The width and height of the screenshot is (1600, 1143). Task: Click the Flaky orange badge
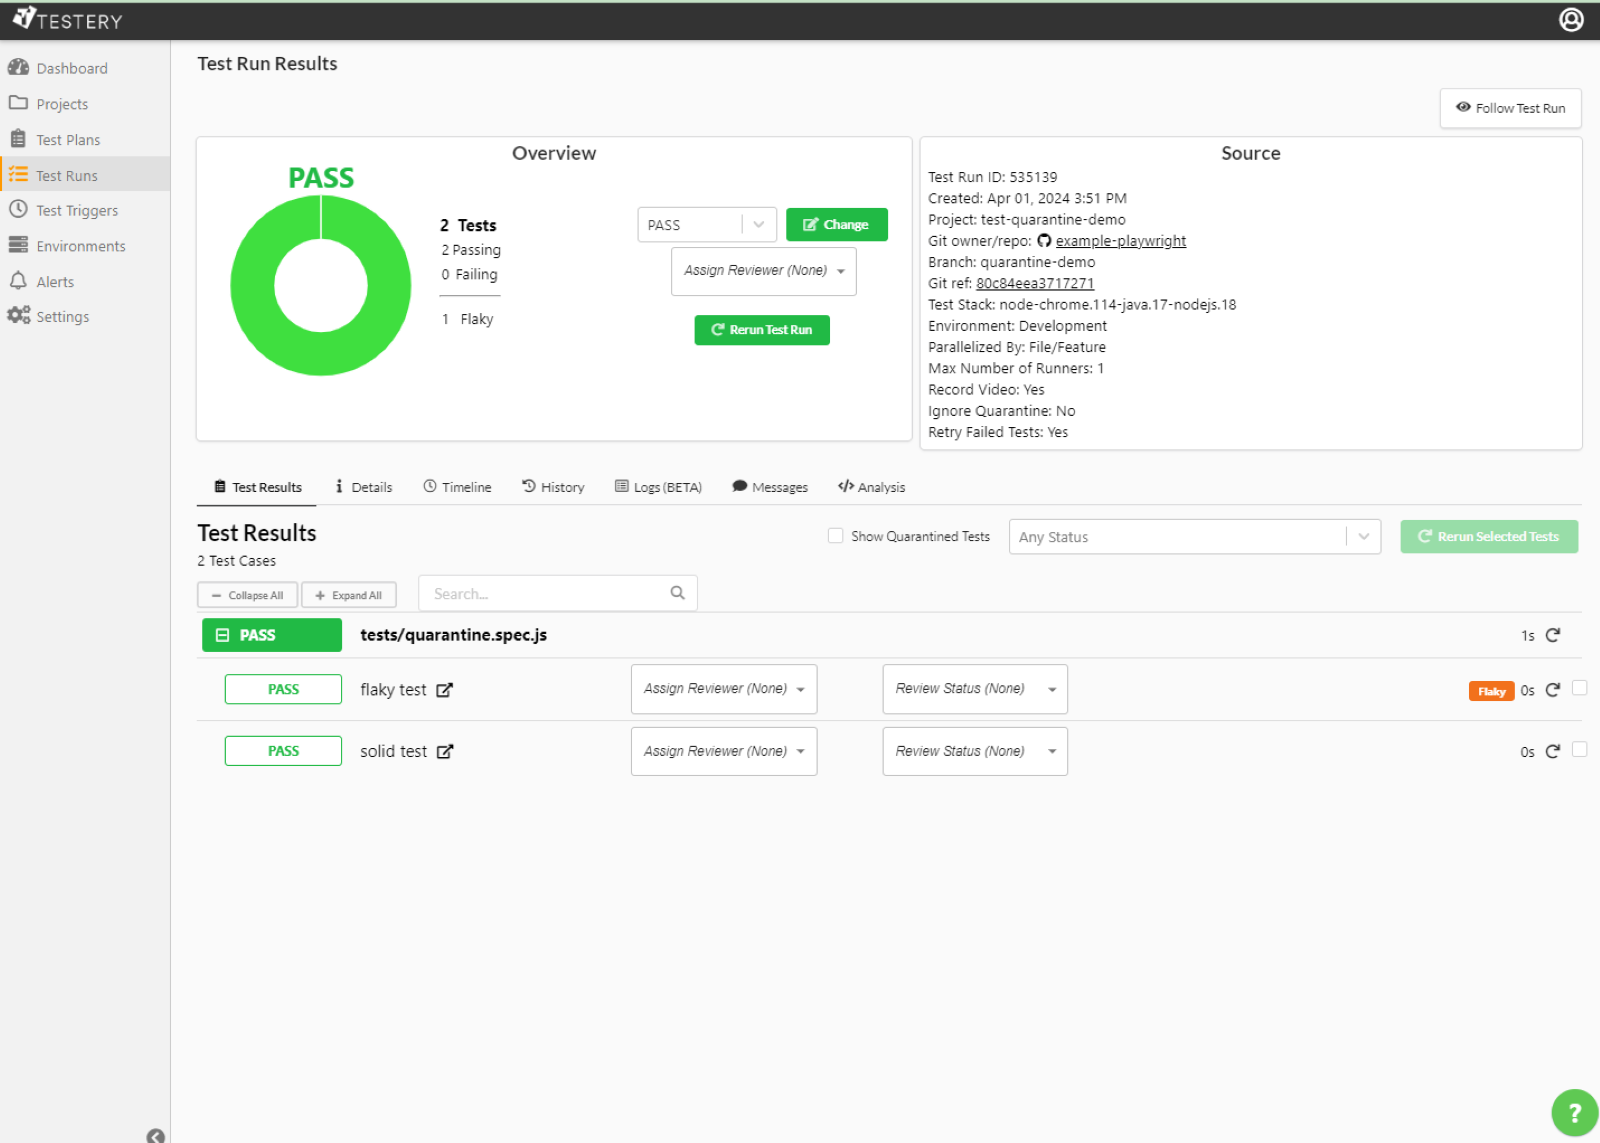tap(1491, 691)
